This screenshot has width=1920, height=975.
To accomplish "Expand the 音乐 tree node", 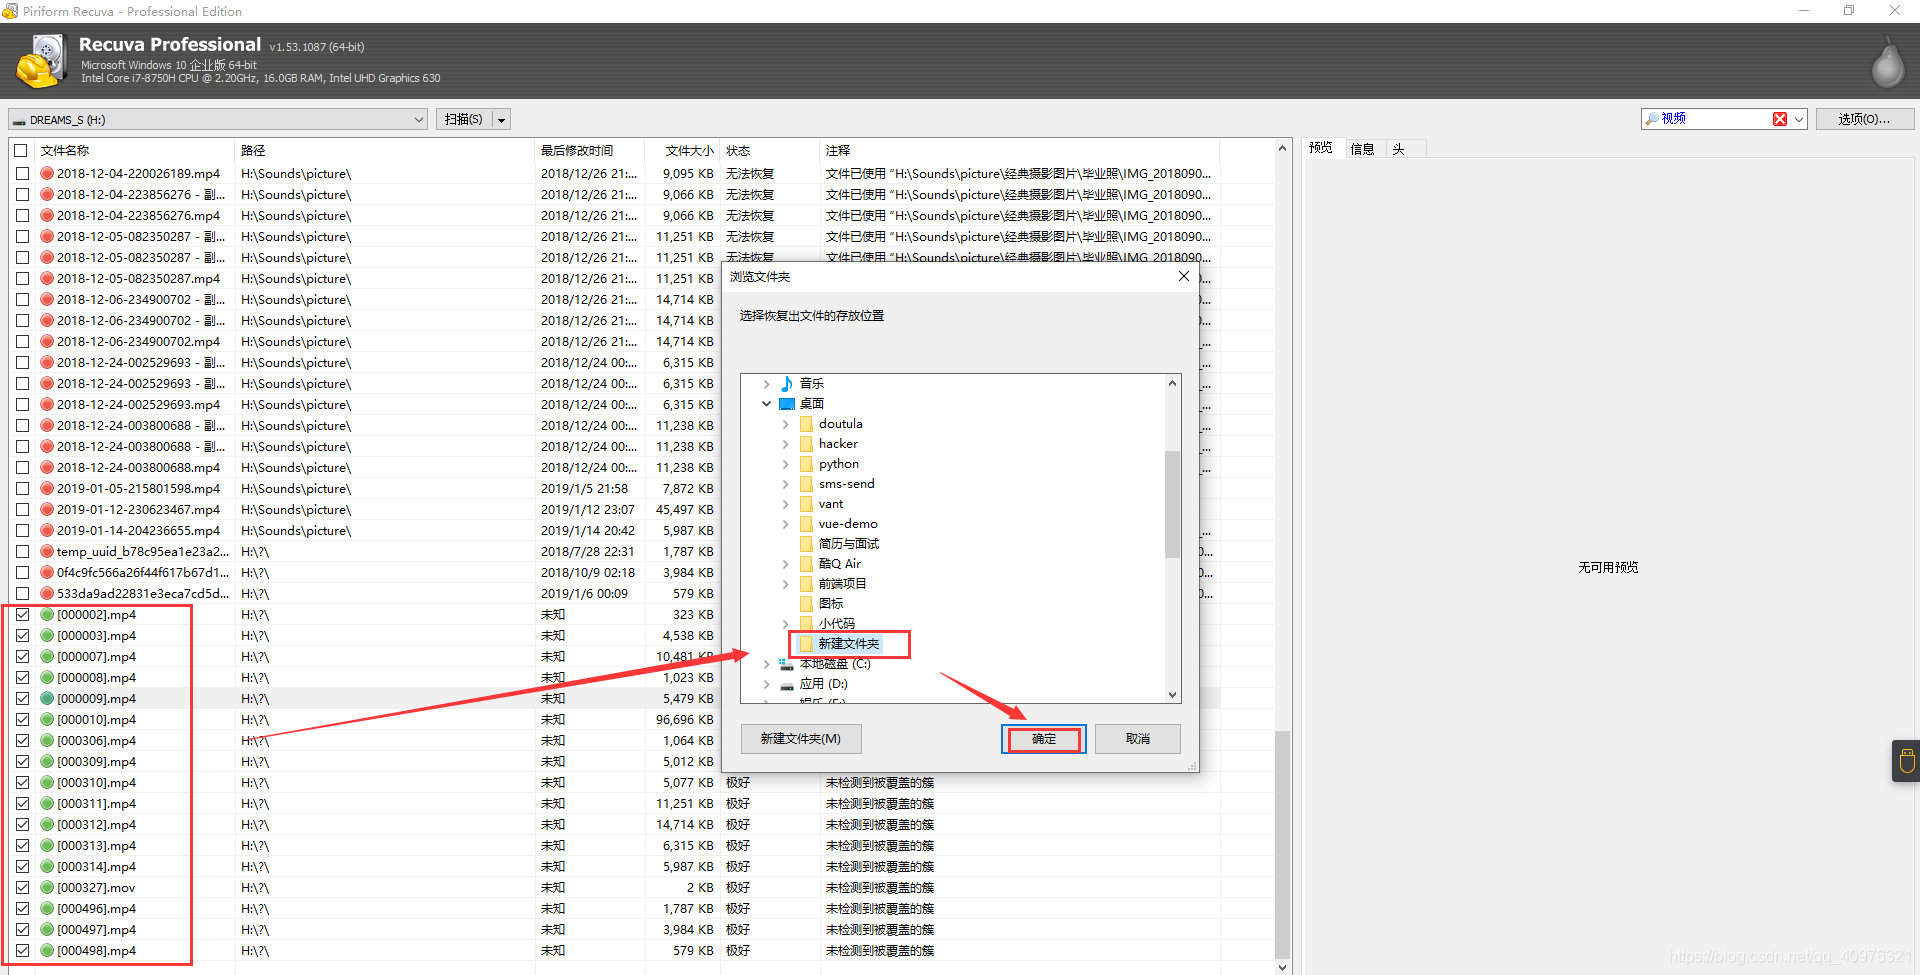I will tap(767, 384).
